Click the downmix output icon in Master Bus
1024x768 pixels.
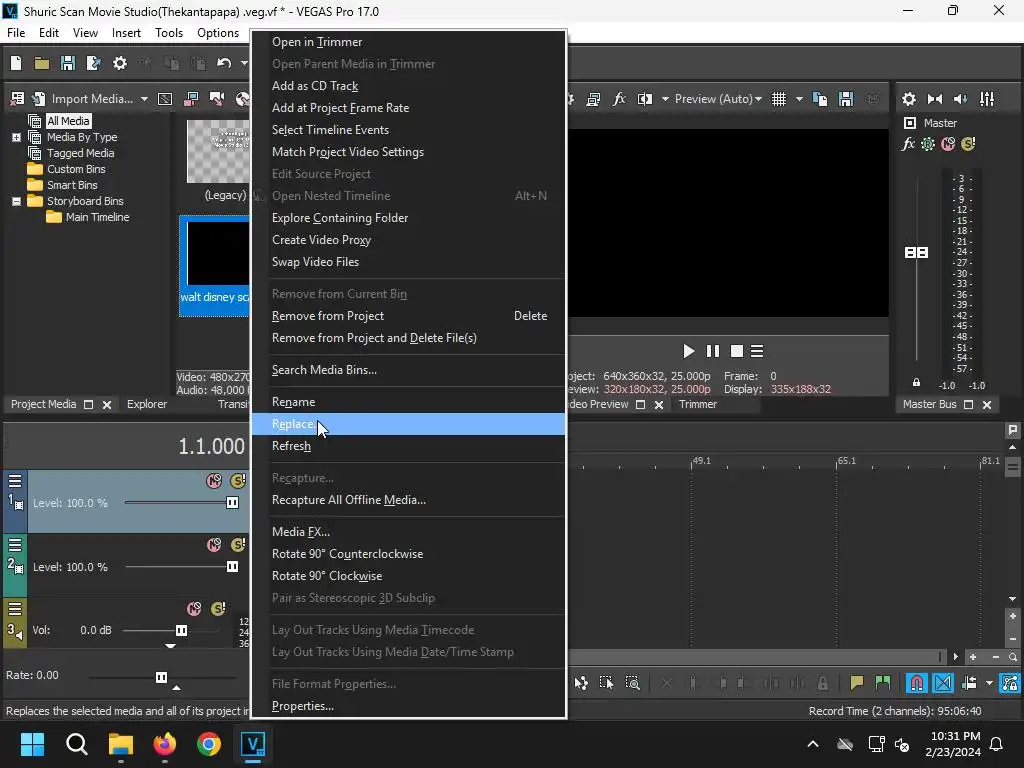[x=935, y=99]
